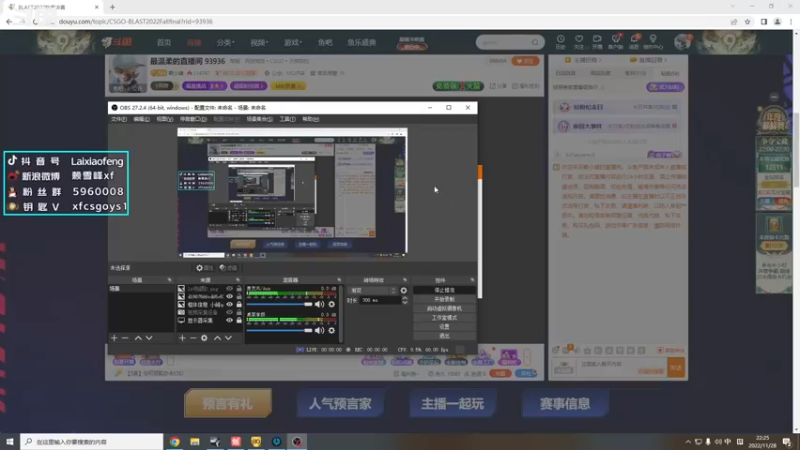Open OBS File menu
Screen dimensions: 800x450
pos(119,119)
